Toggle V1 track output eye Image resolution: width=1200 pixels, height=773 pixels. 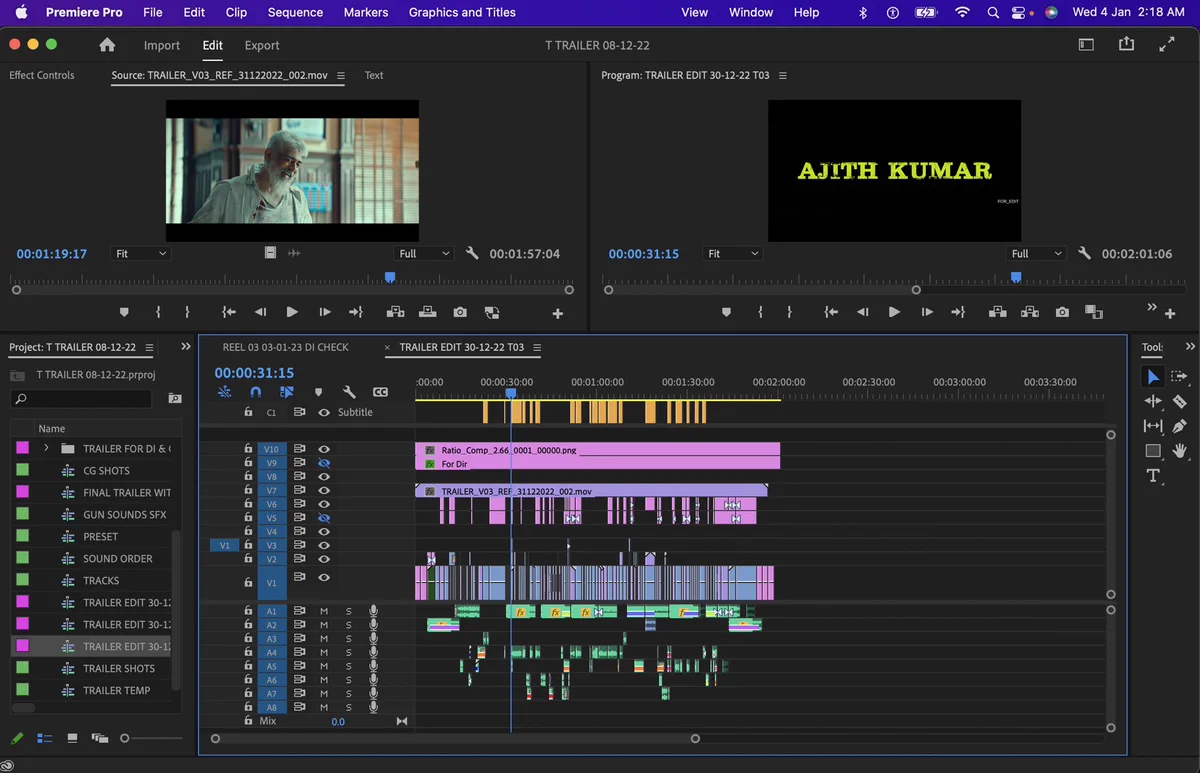(x=324, y=577)
